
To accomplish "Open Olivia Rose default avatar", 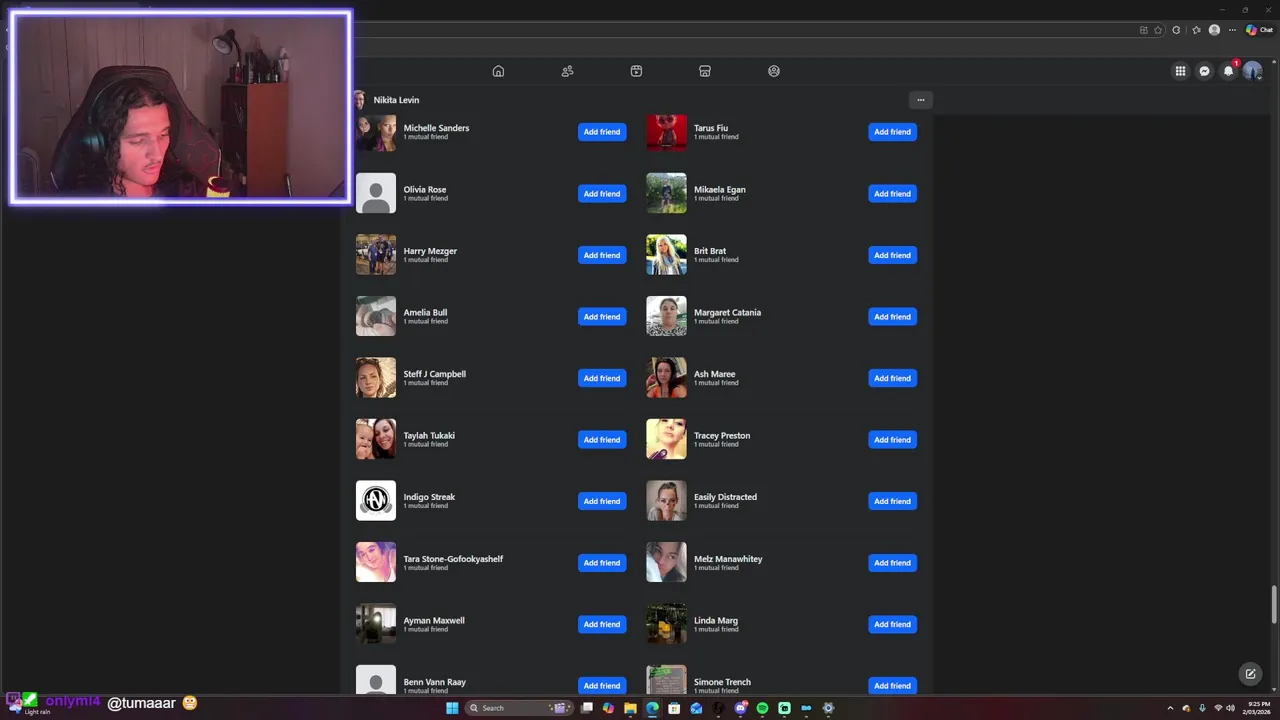I will (376, 193).
